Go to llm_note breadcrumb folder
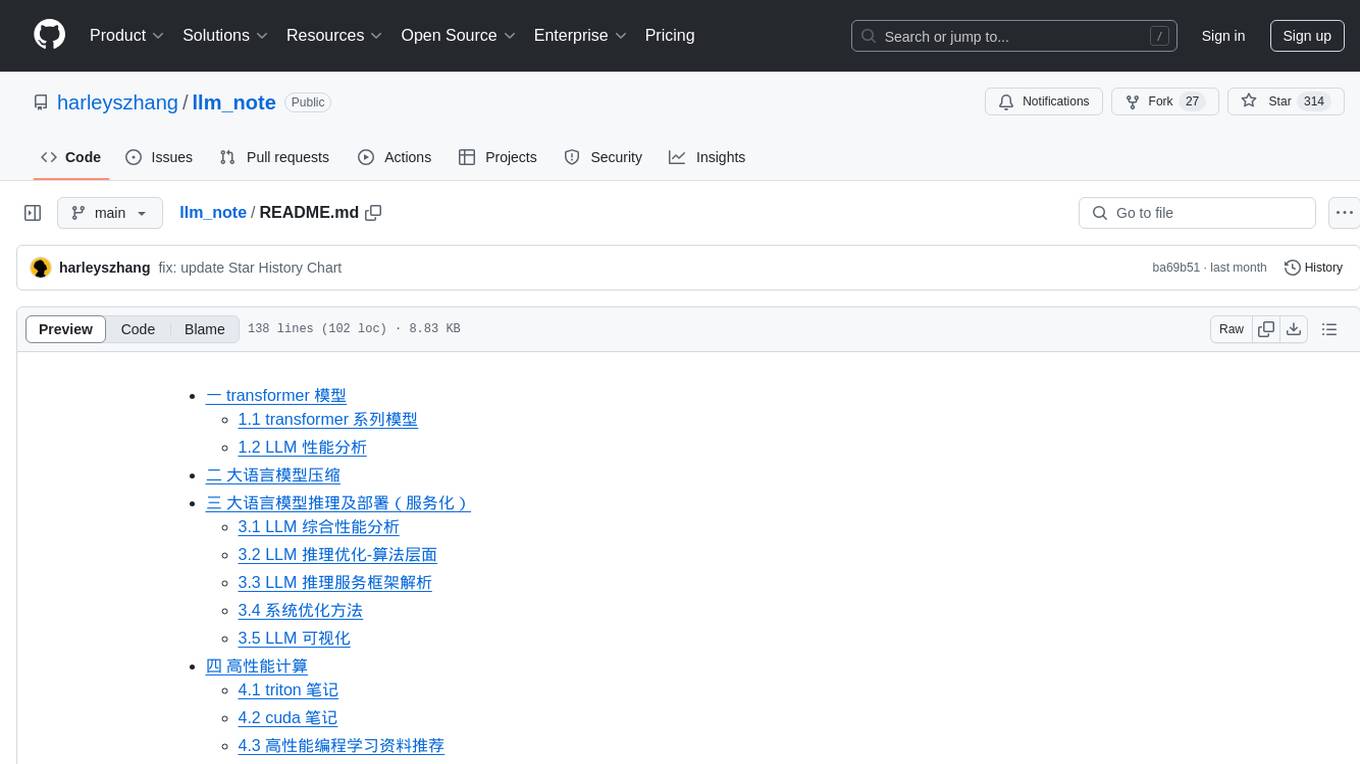 (x=213, y=213)
